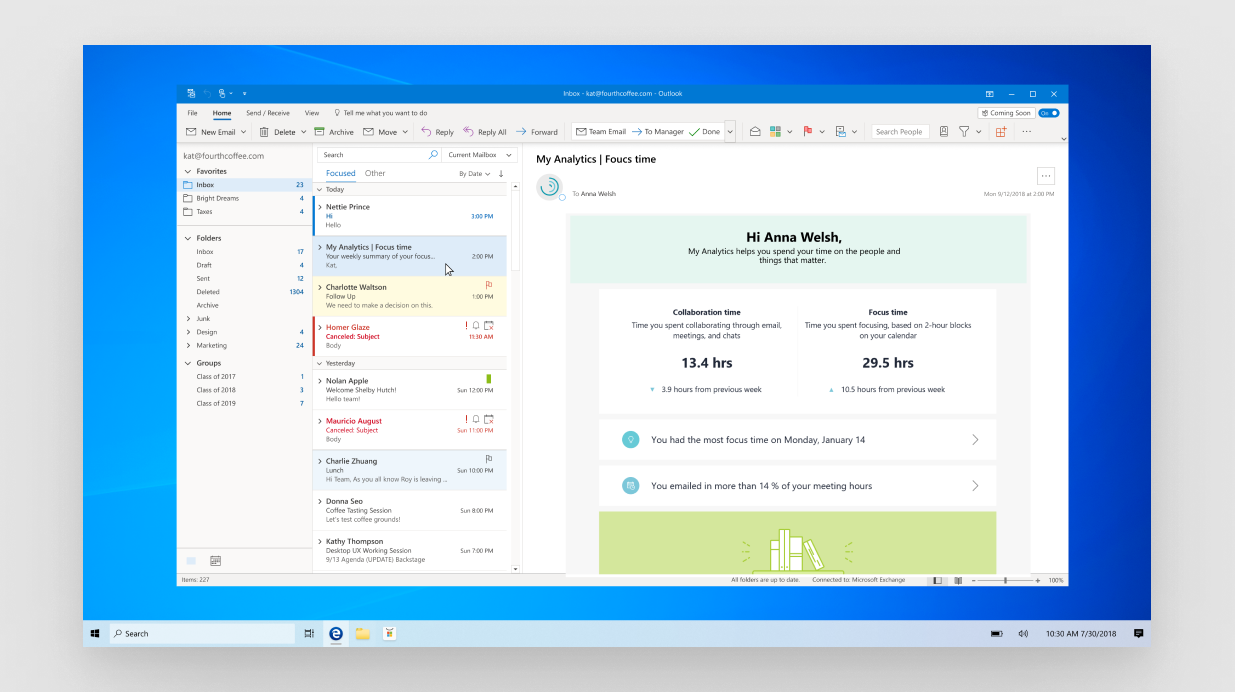This screenshot has width=1235, height=692.
Task: Click the Search People field
Action: tap(900, 132)
